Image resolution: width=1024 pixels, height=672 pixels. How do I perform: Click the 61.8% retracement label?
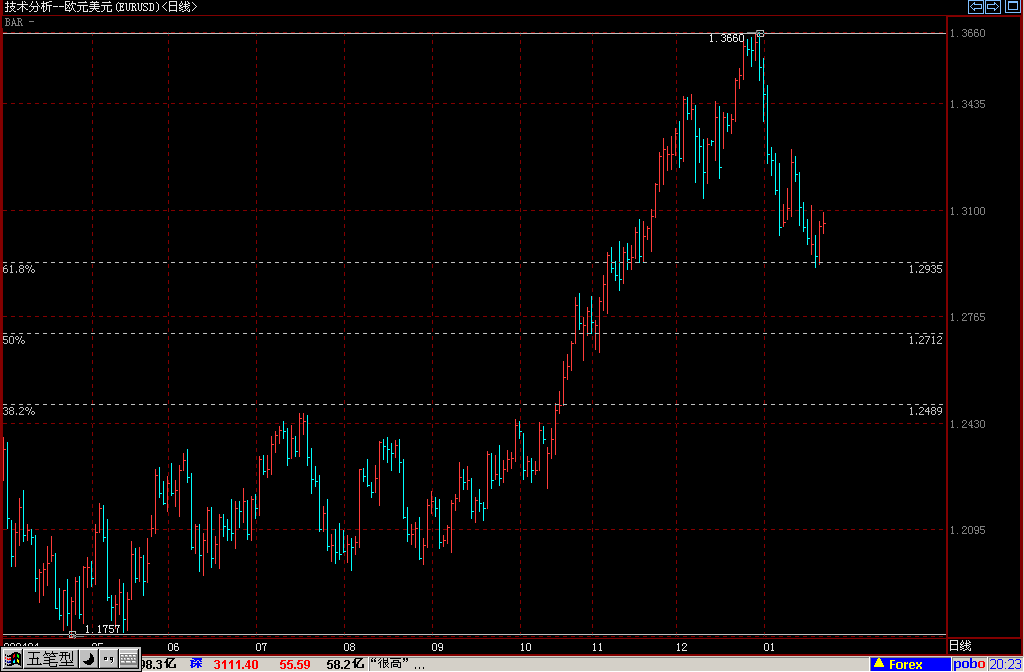pos(19,269)
